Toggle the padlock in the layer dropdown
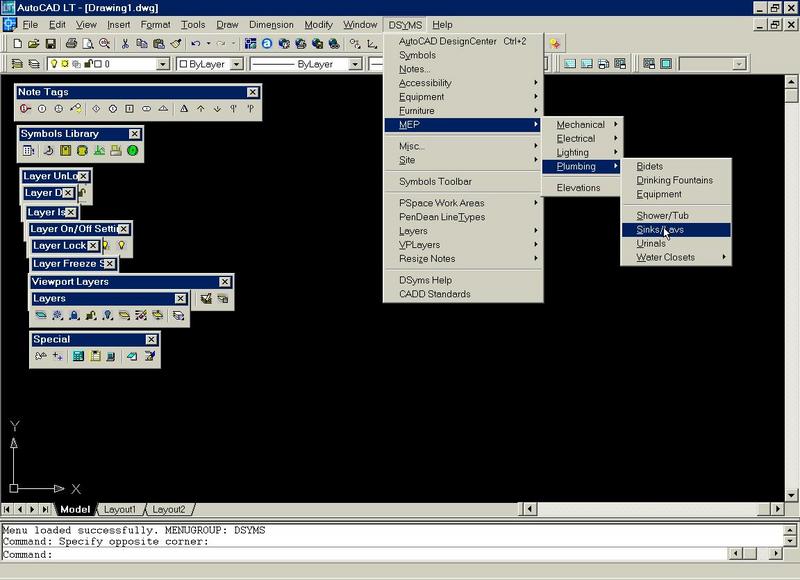800x580 pixels. pyautogui.click(x=88, y=64)
